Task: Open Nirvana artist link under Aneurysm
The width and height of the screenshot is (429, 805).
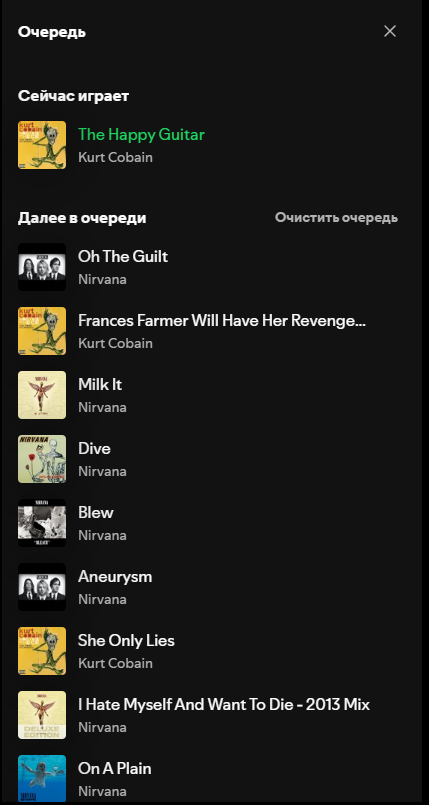Action: [x=102, y=599]
